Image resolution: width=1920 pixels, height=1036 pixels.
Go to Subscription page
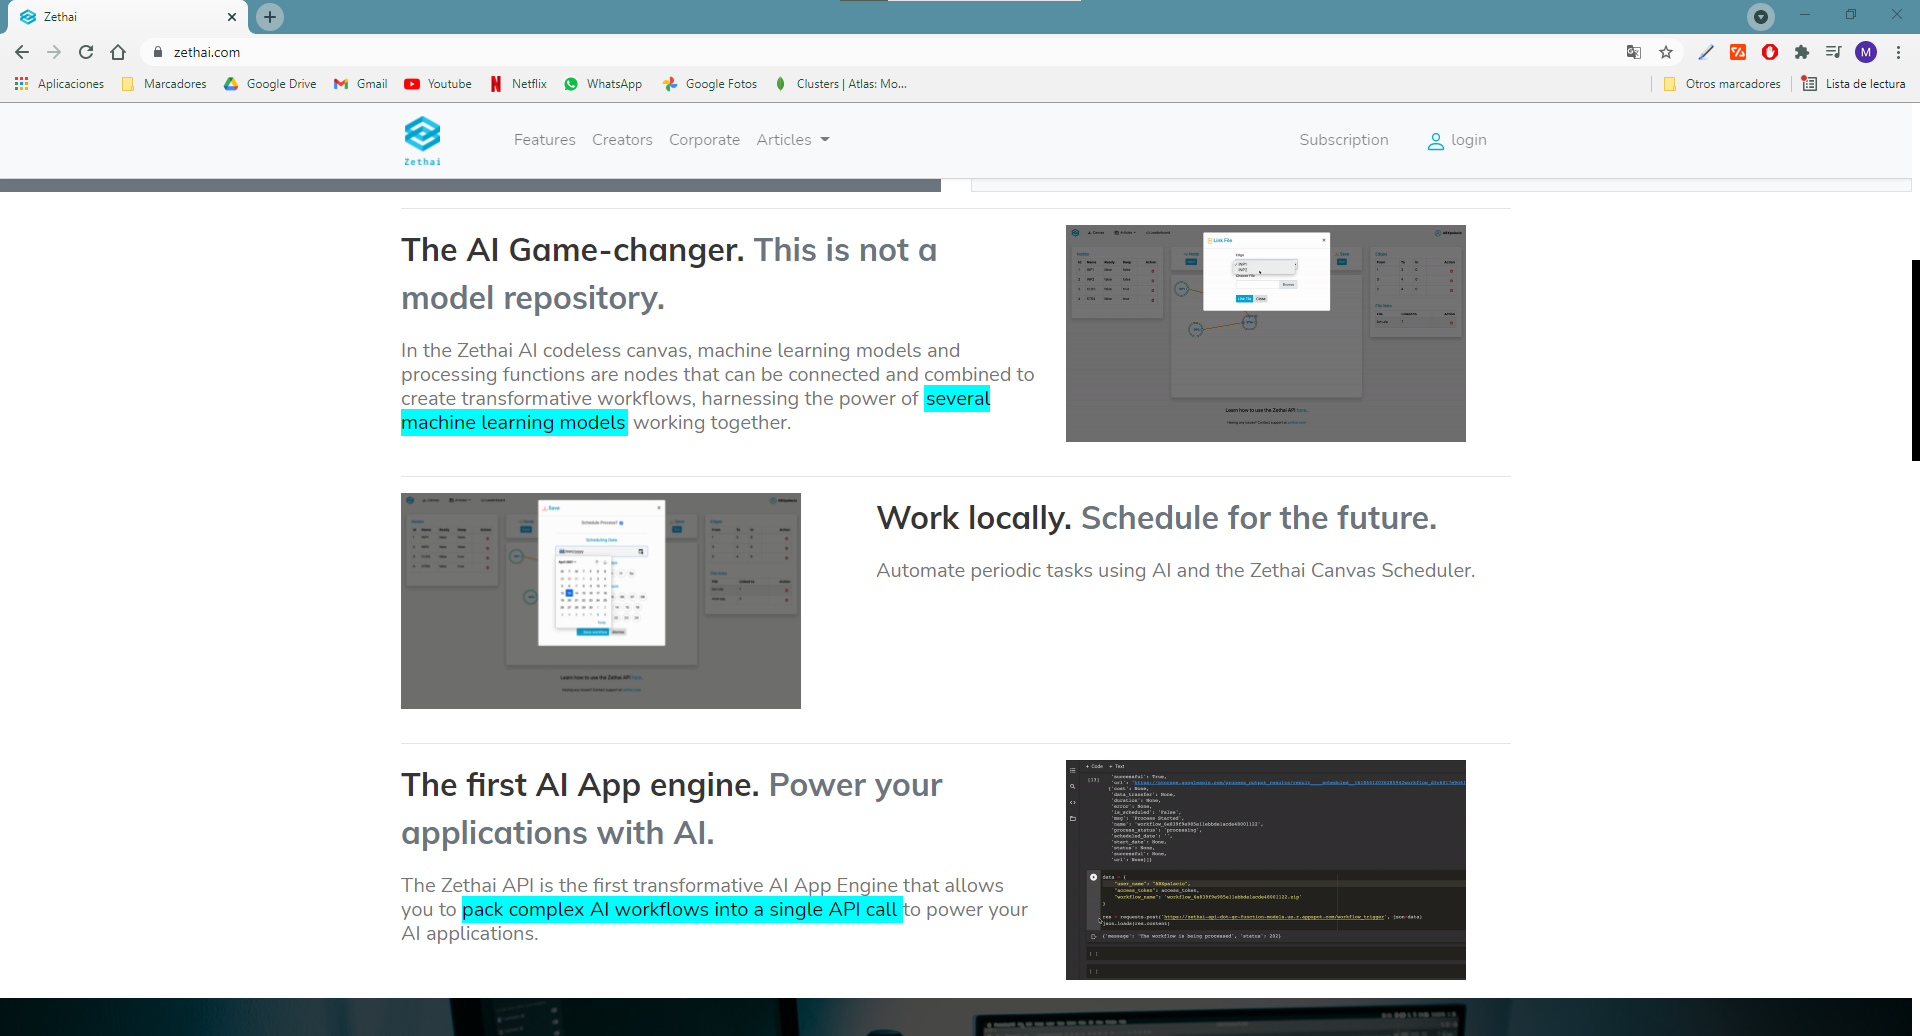(x=1344, y=140)
